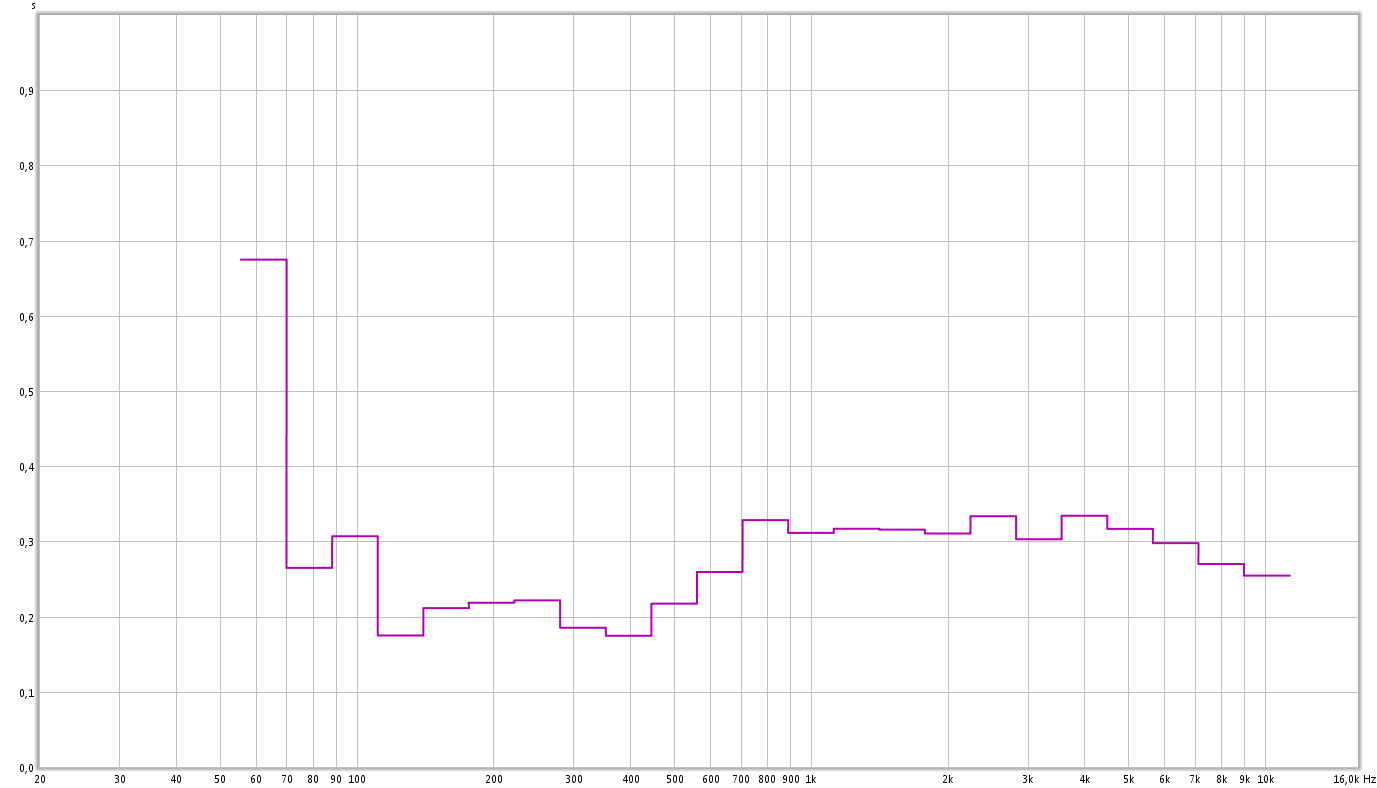Click the 0,6 label on the vertical axis
Image resolution: width=1377 pixels, height=788 pixels.
click(26, 317)
